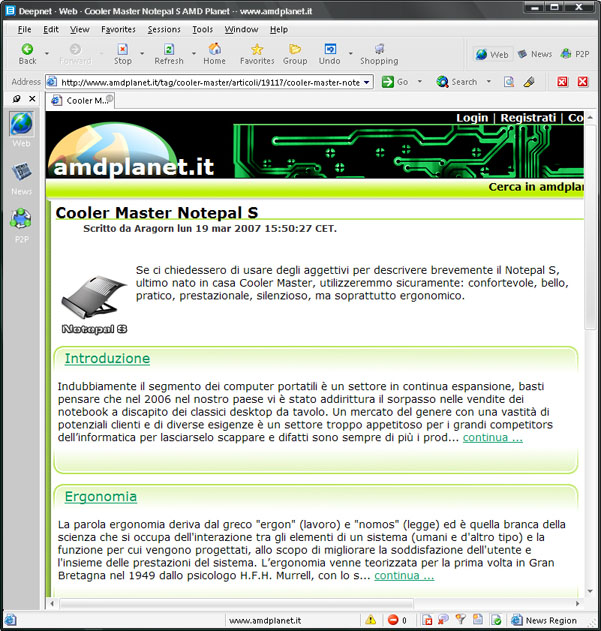Switch to News mode in top-right toolbar

(x=535, y=54)
